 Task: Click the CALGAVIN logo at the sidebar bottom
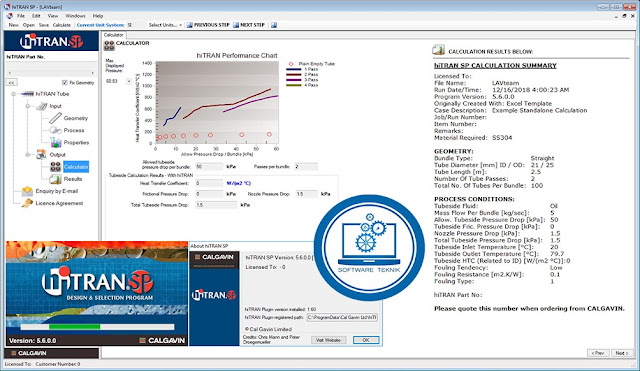click(29, 353)
